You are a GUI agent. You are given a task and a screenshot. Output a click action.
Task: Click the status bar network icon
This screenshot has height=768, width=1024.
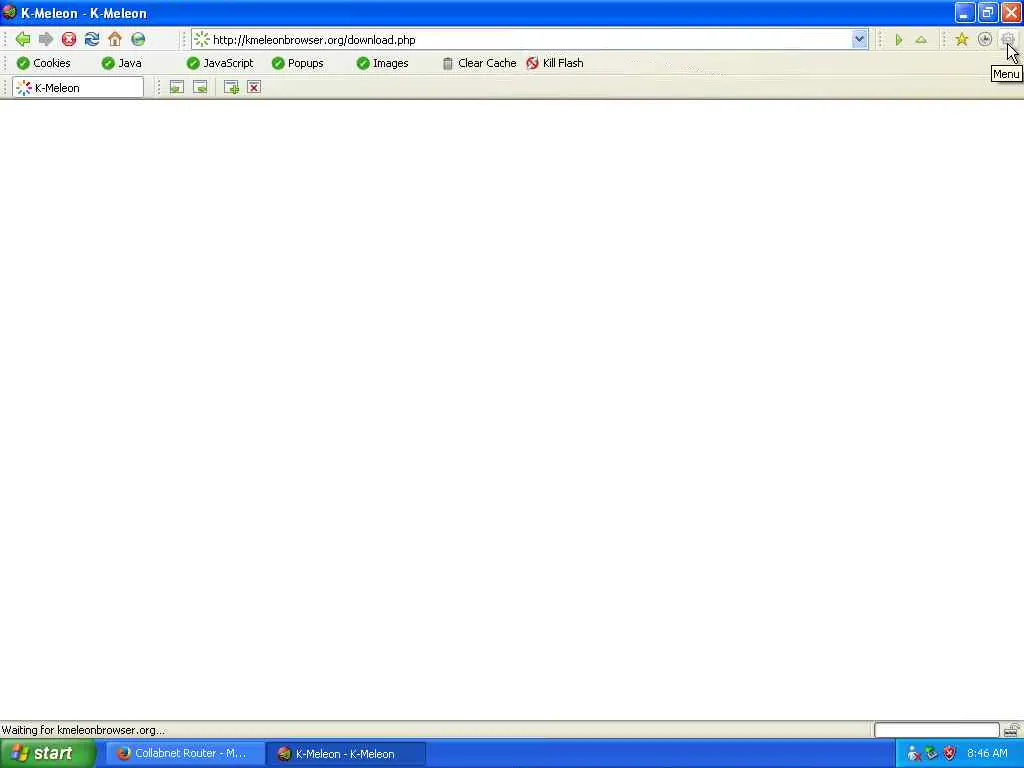tap(1012, 729)
